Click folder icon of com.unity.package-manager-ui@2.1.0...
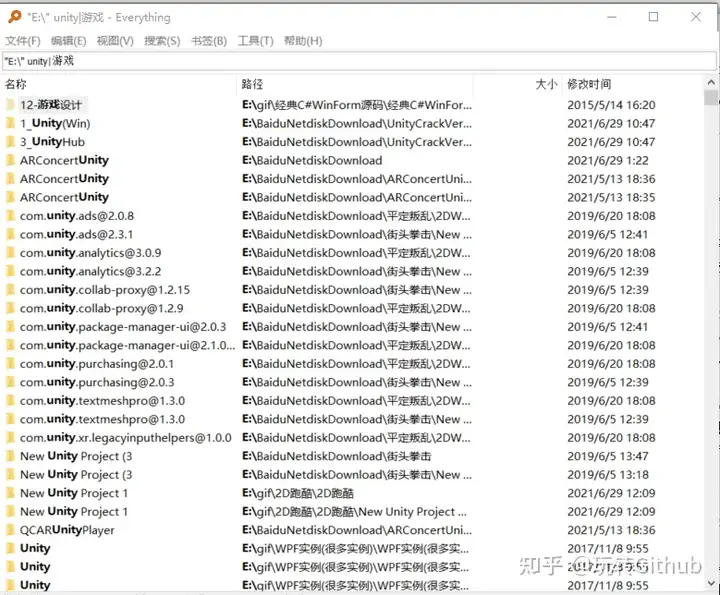The image size is (720, 595). (11, 345)
